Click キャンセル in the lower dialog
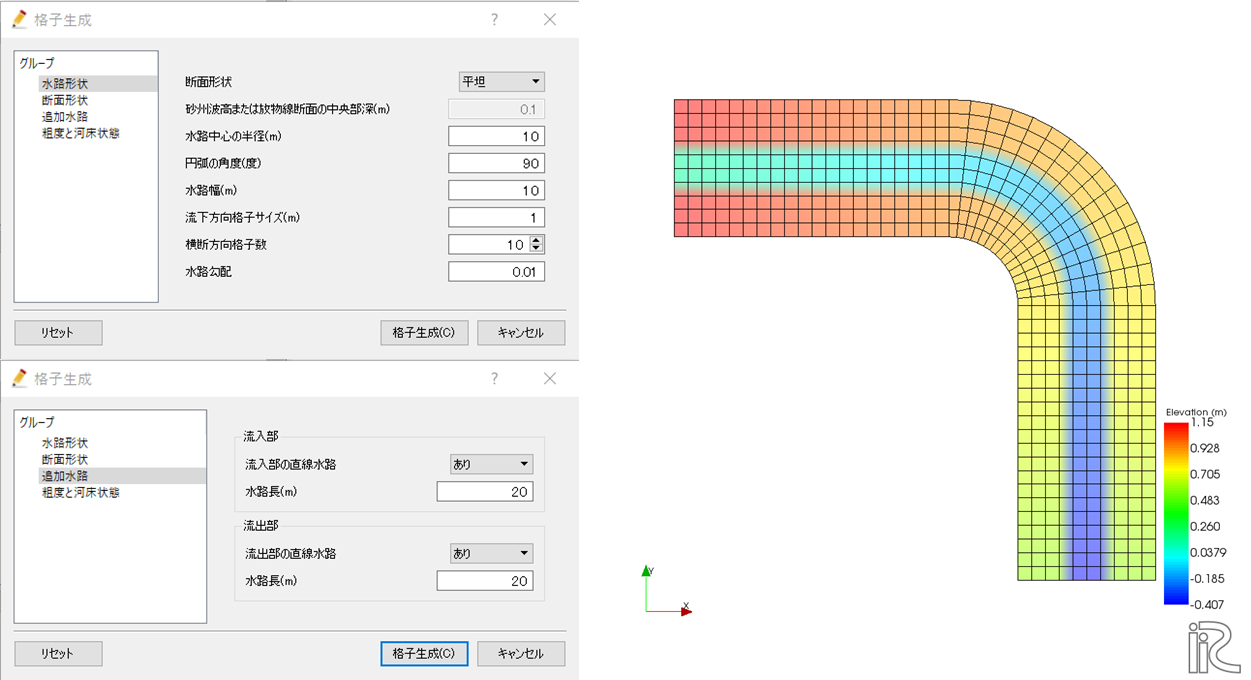This screenshot has width=1251, height=680. click(x=521, y=653)
